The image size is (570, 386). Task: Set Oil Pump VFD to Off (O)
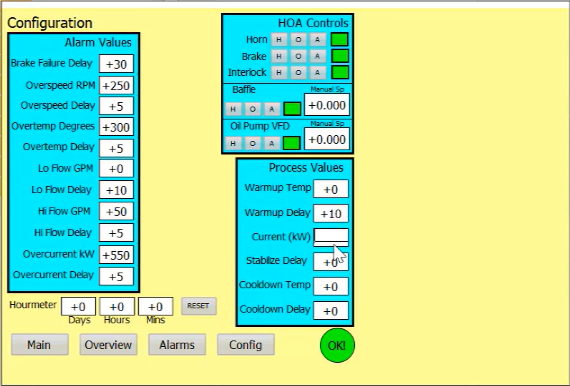tap(252, 143)
